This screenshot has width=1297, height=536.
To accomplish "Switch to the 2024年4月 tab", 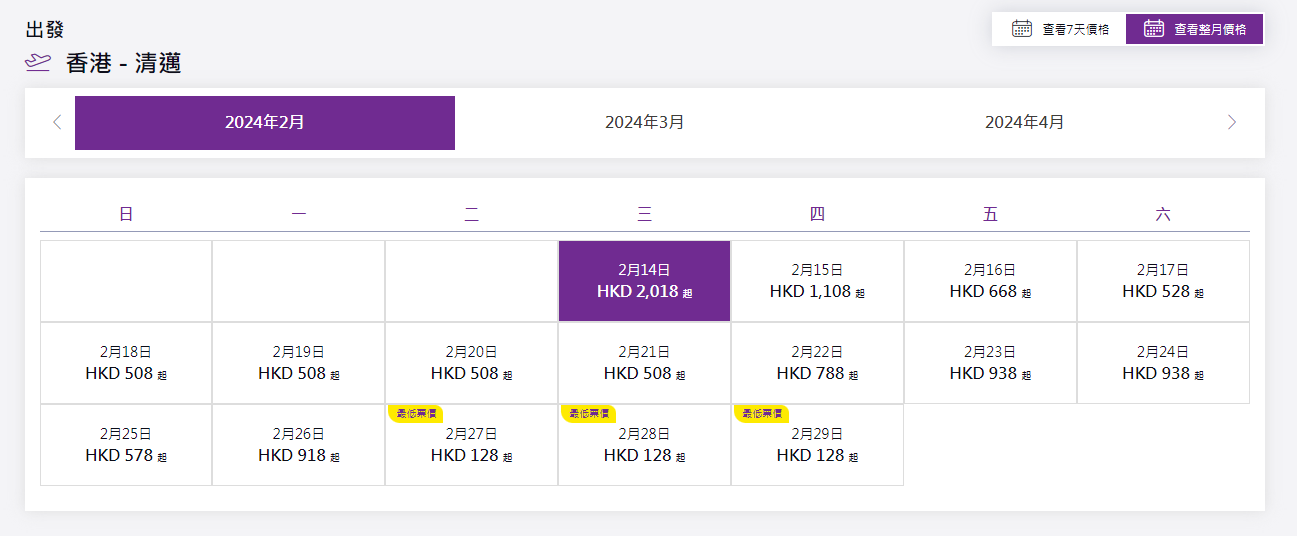I will 1024,122.
